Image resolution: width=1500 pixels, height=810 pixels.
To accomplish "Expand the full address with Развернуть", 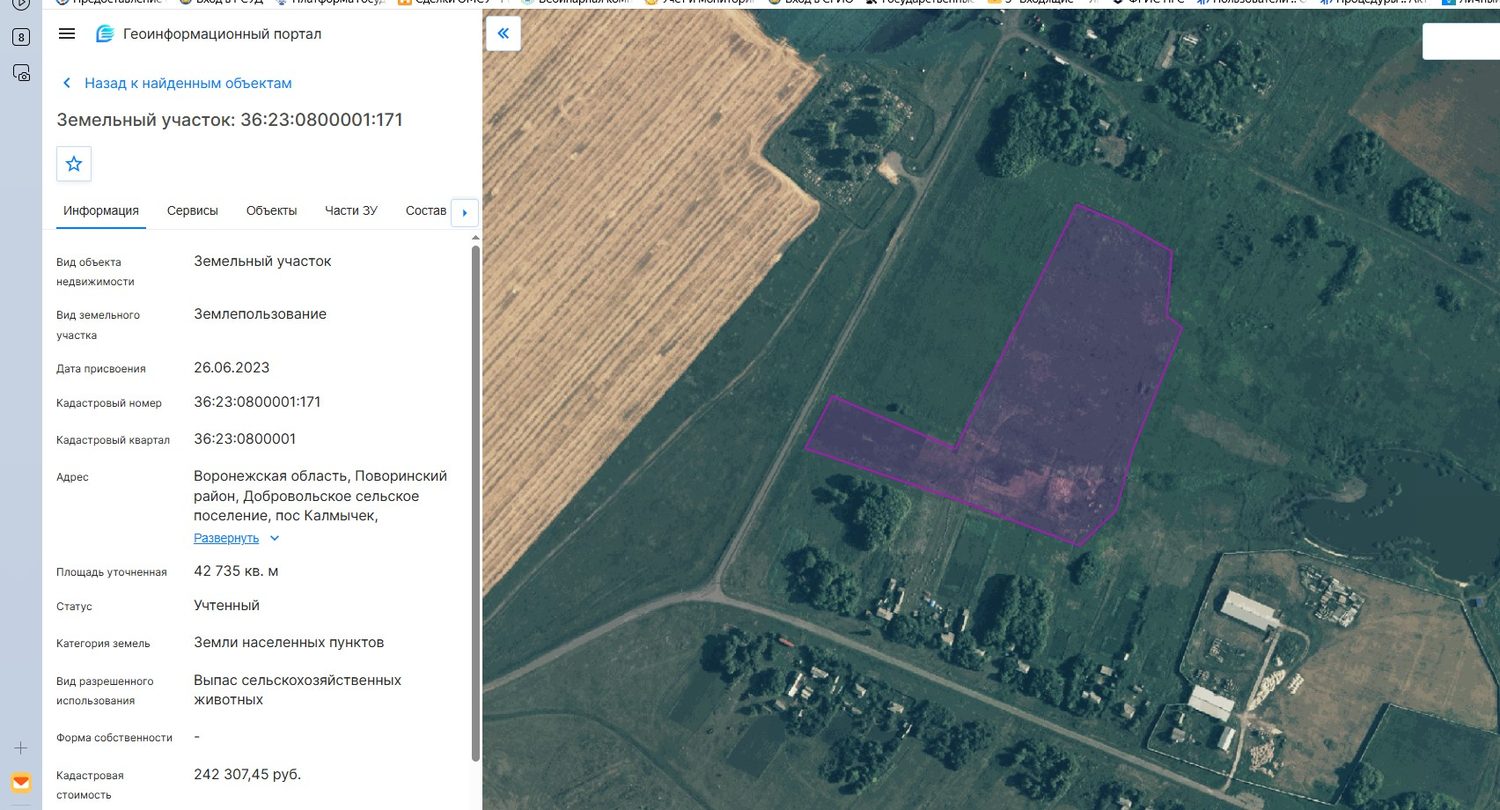I will click(237, 538).
